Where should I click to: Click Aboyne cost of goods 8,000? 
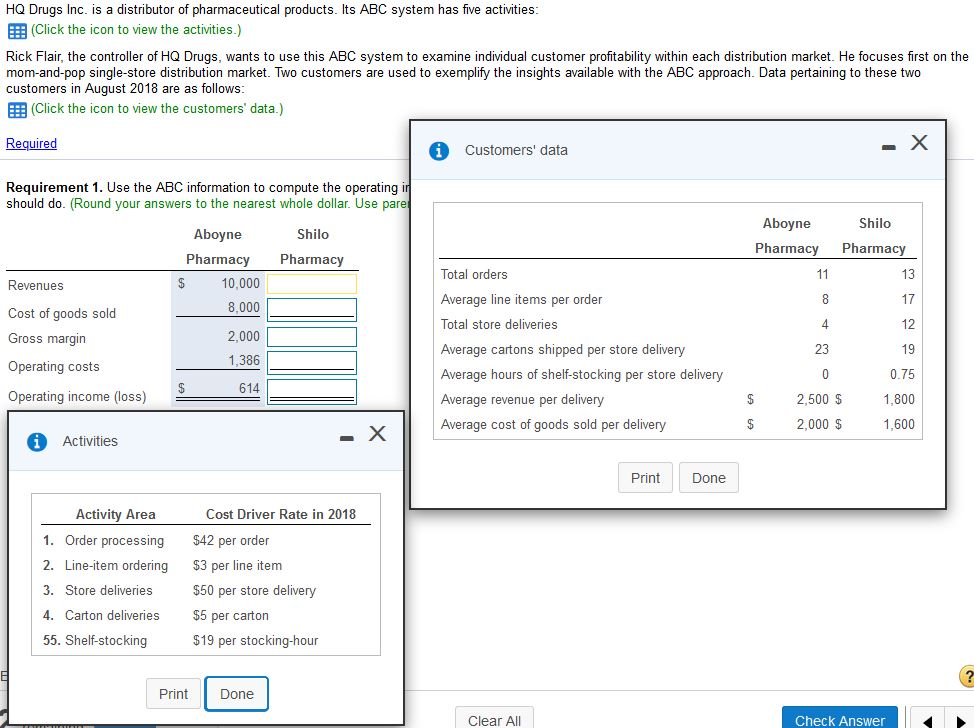244,307
